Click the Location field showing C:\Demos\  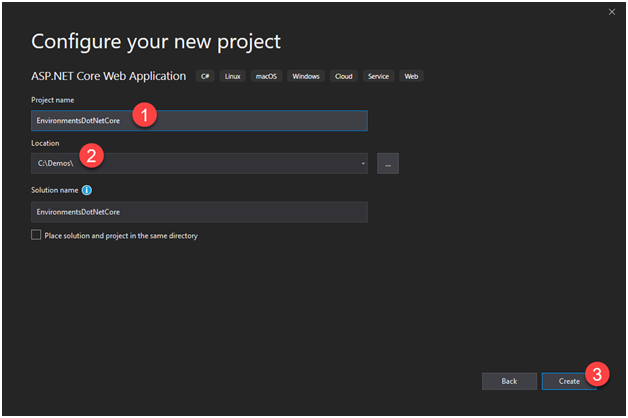pos(190,163)
